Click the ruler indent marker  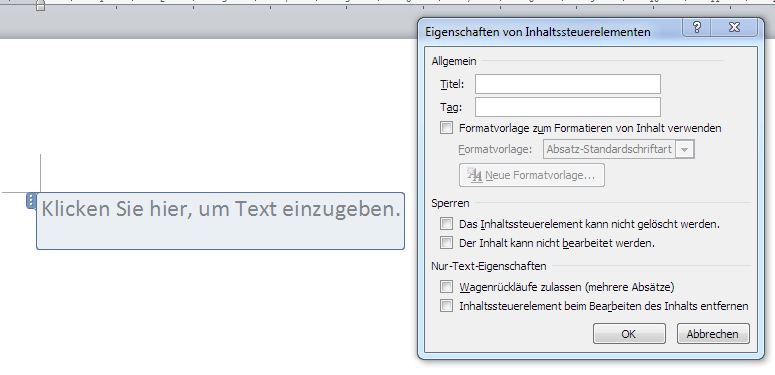(40, 5)
